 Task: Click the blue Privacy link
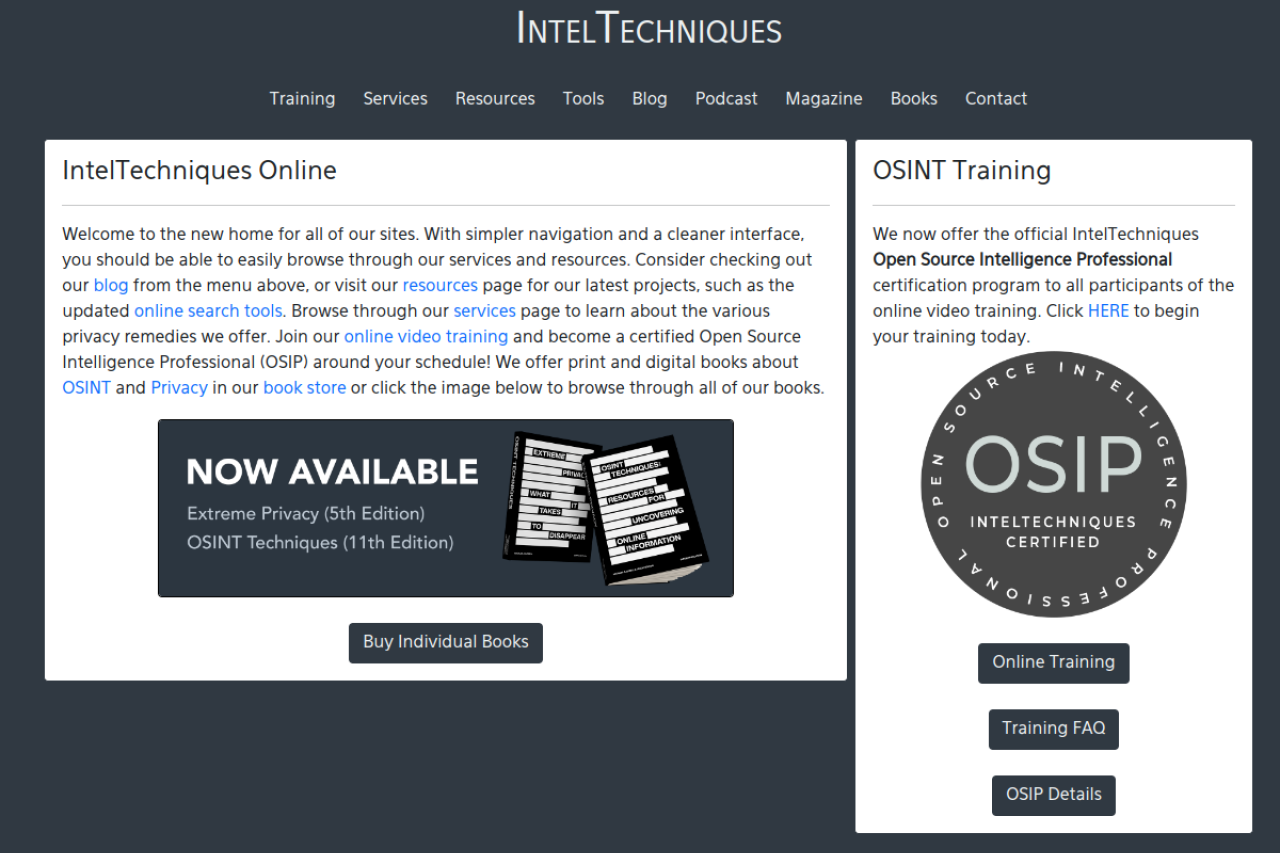tap(179, 388)
